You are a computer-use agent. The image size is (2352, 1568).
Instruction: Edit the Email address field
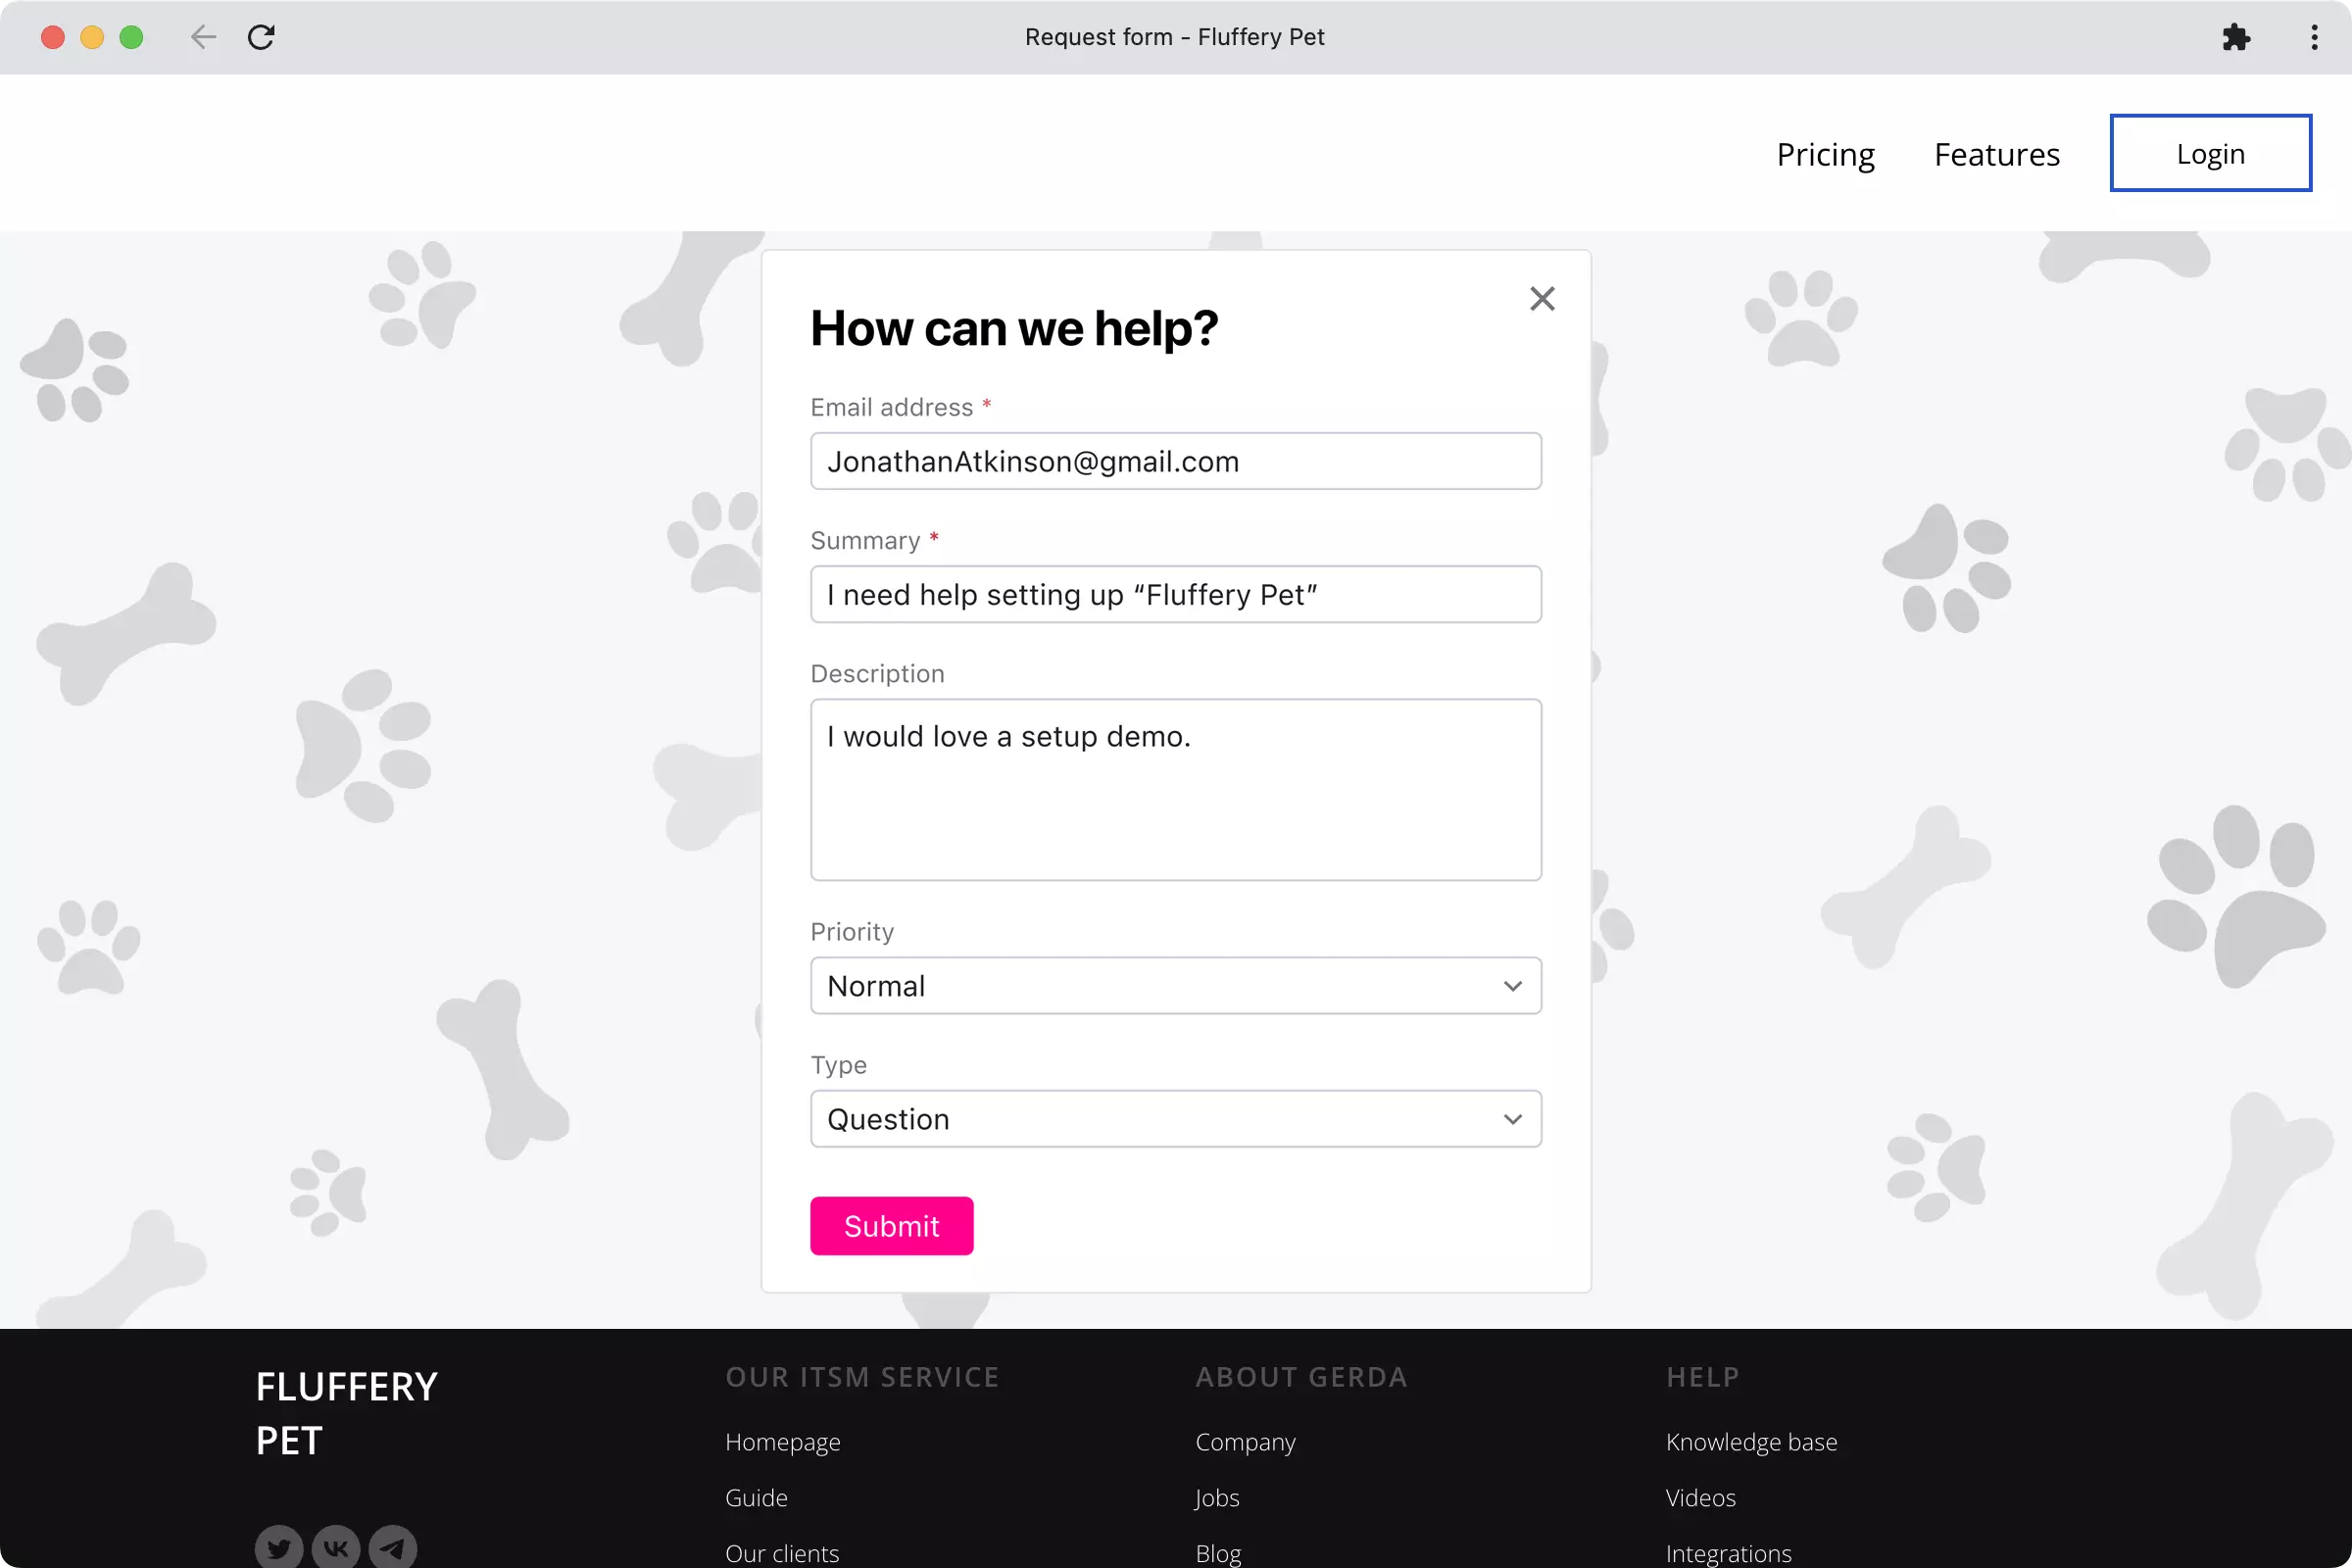pyautogui.click(x=1175, y=461)
